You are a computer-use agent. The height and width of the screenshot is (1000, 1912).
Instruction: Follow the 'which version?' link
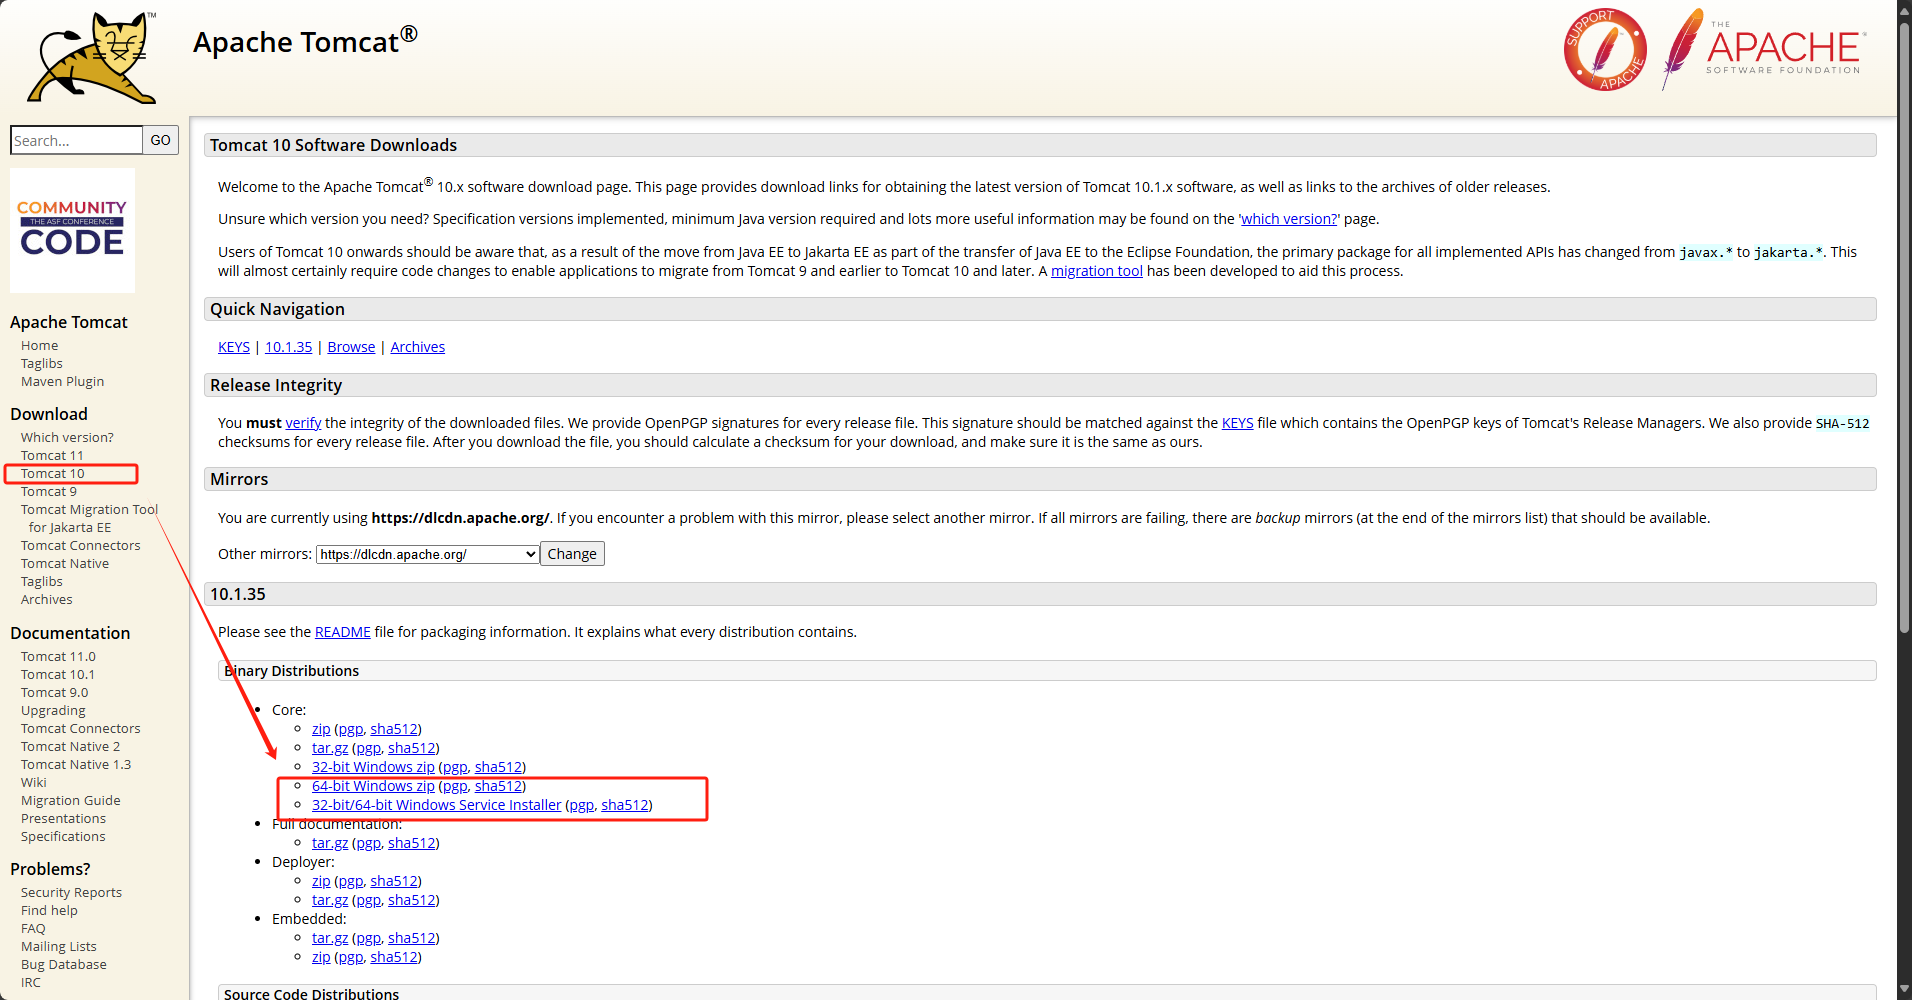tap(1288, 219)
